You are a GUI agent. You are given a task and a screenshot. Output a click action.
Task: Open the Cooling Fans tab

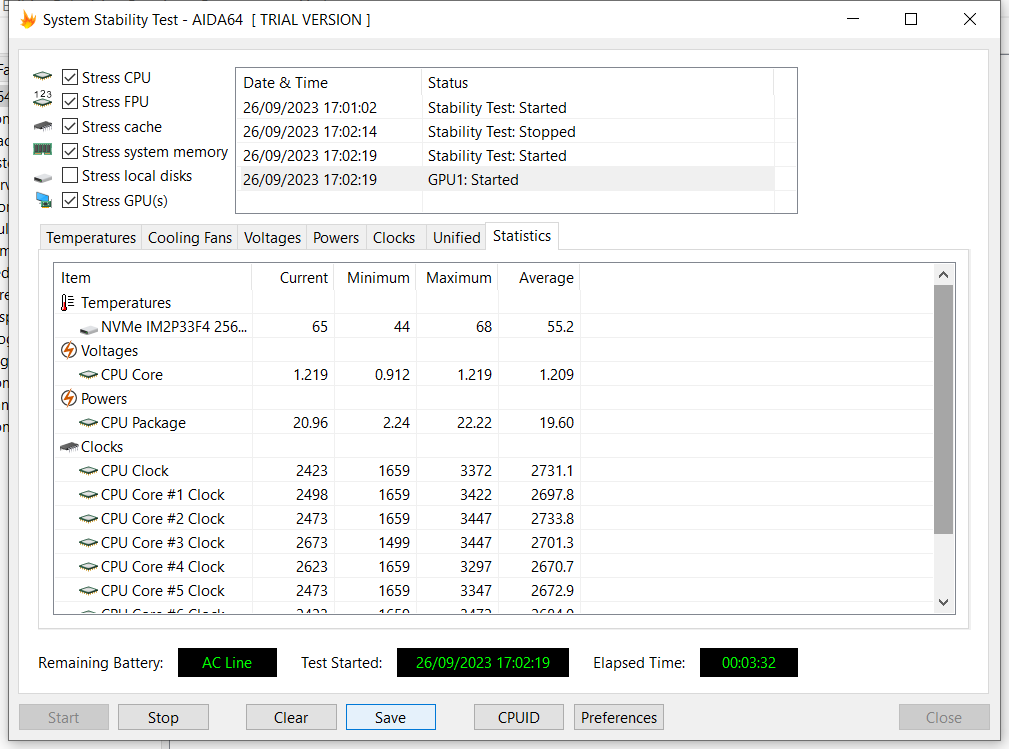tap(190, 237)
